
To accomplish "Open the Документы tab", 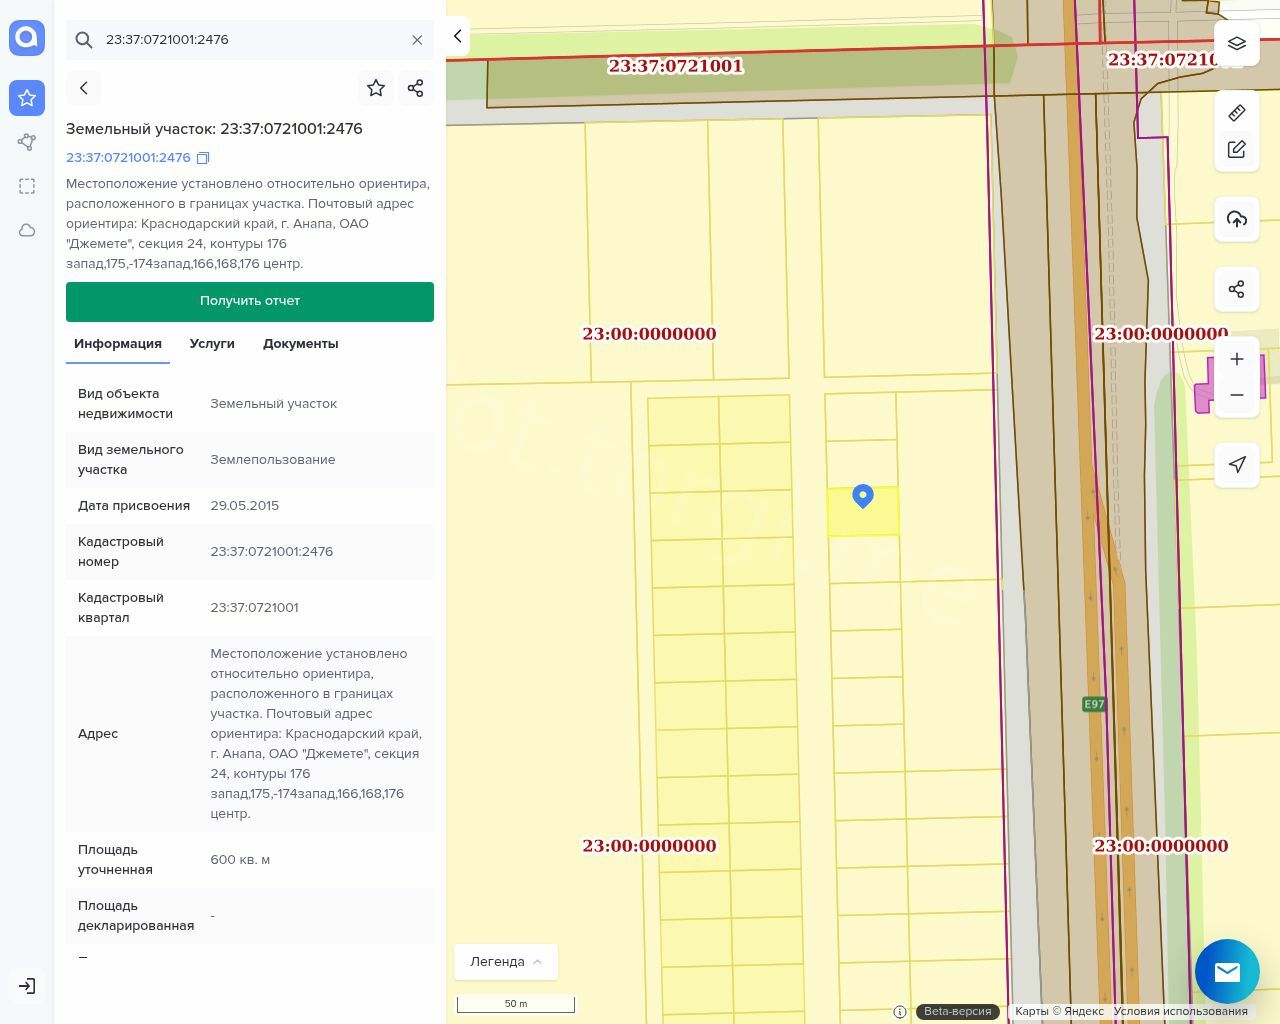I will point(300,344).
